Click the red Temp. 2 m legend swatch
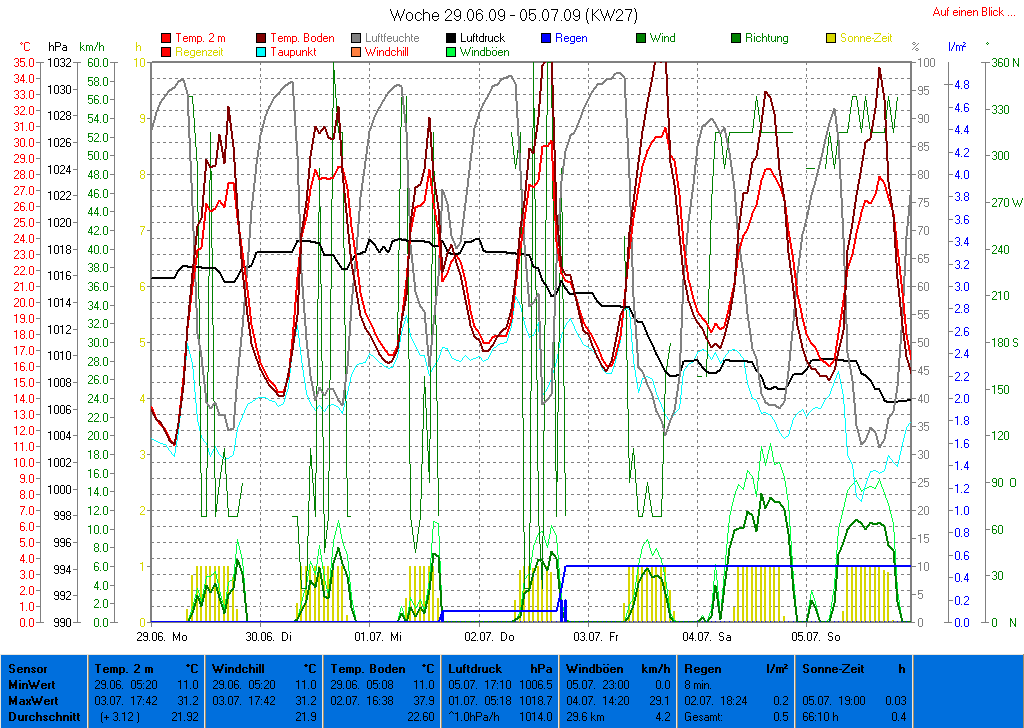Screen dimensions: 1024x728 click(x=166, y=39)
